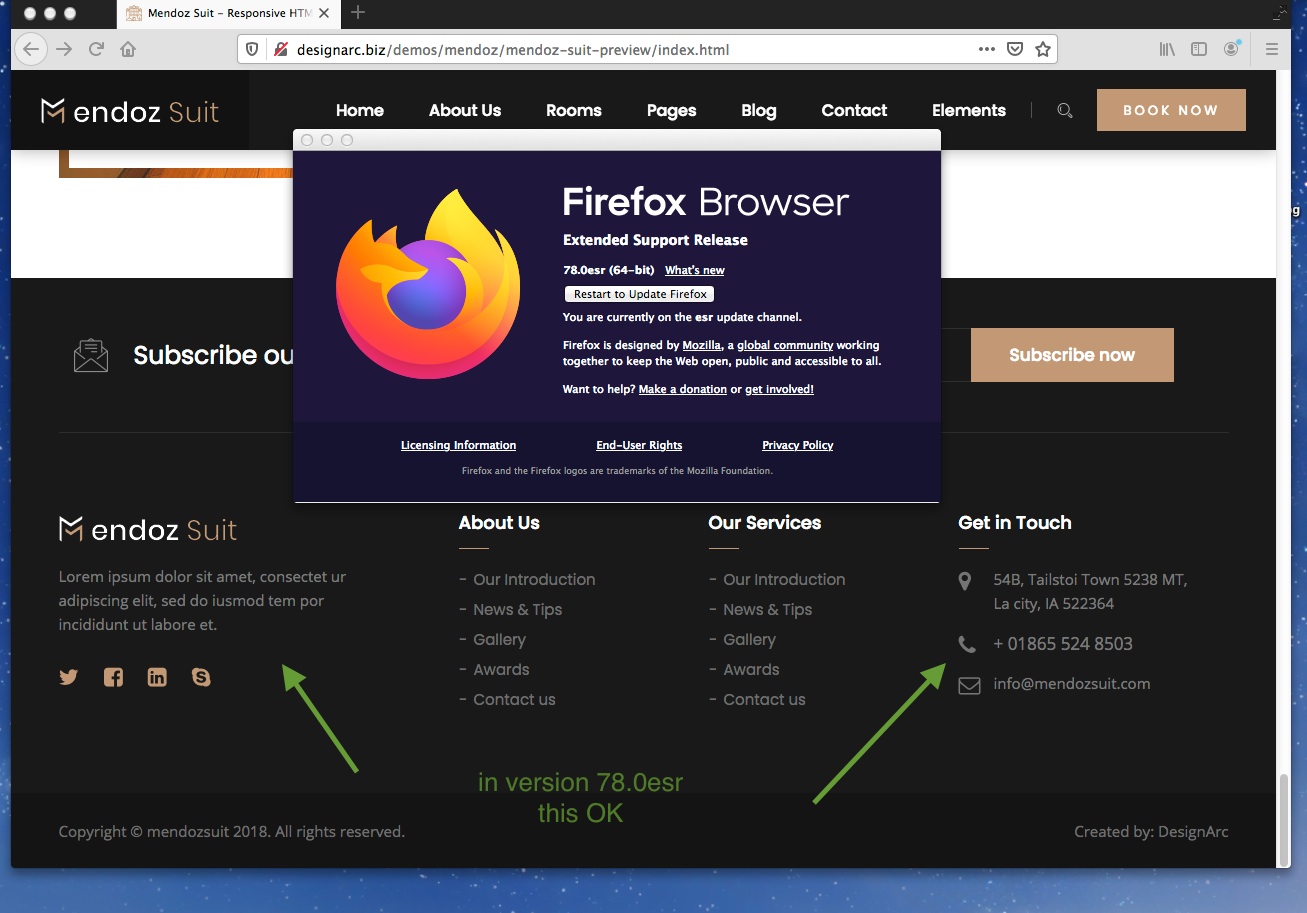Click Restart to Update Firefox
1307x913 pixels.
640,294
